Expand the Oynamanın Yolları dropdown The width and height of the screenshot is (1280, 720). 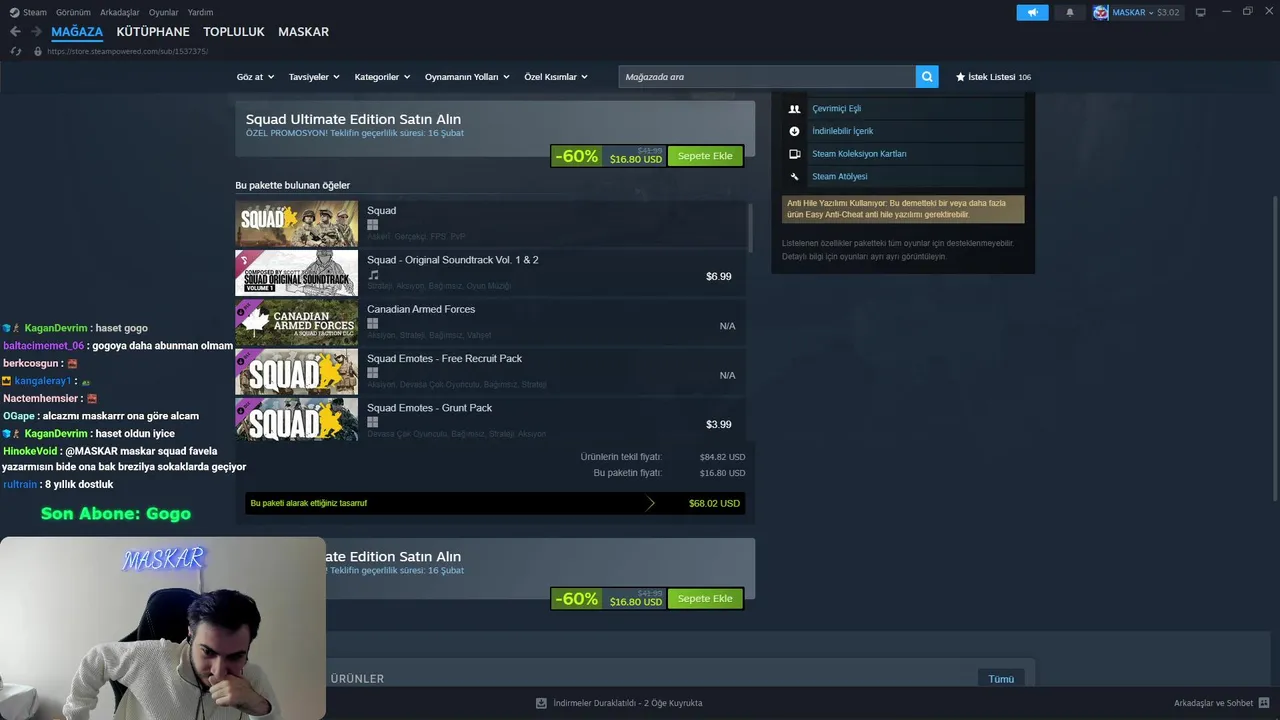click(467, 77)
